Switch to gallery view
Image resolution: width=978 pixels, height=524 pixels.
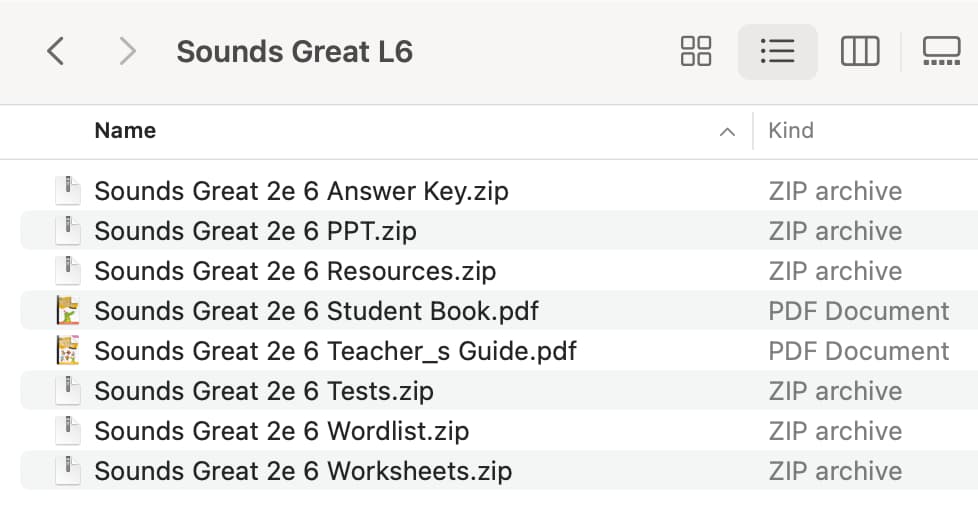coord(941,51)
